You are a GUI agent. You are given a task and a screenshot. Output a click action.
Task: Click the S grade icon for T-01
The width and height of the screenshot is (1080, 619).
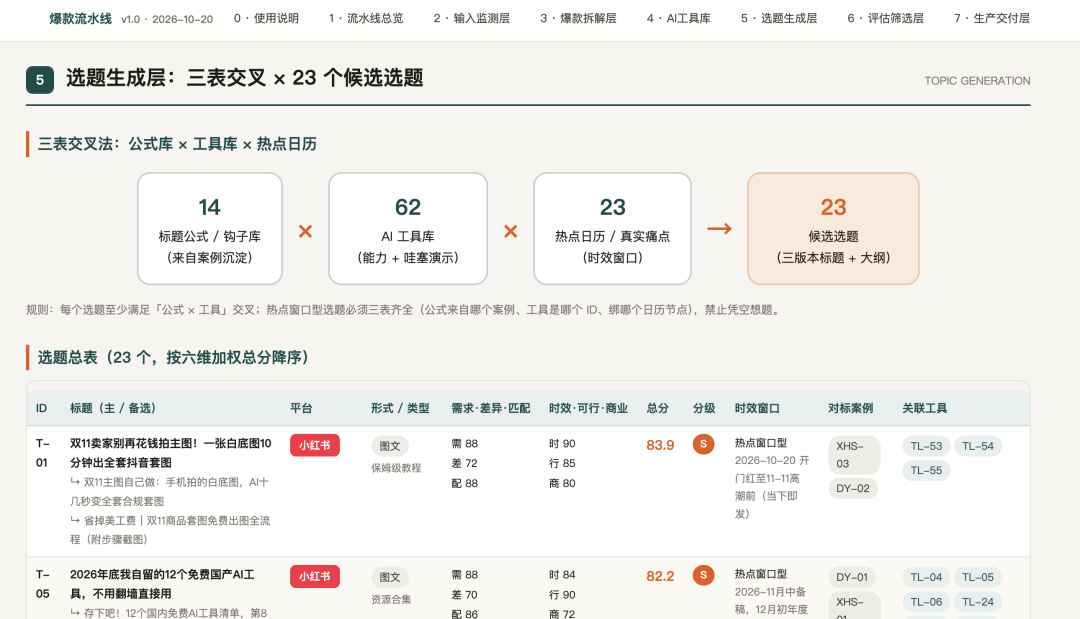tap(703, 444)
